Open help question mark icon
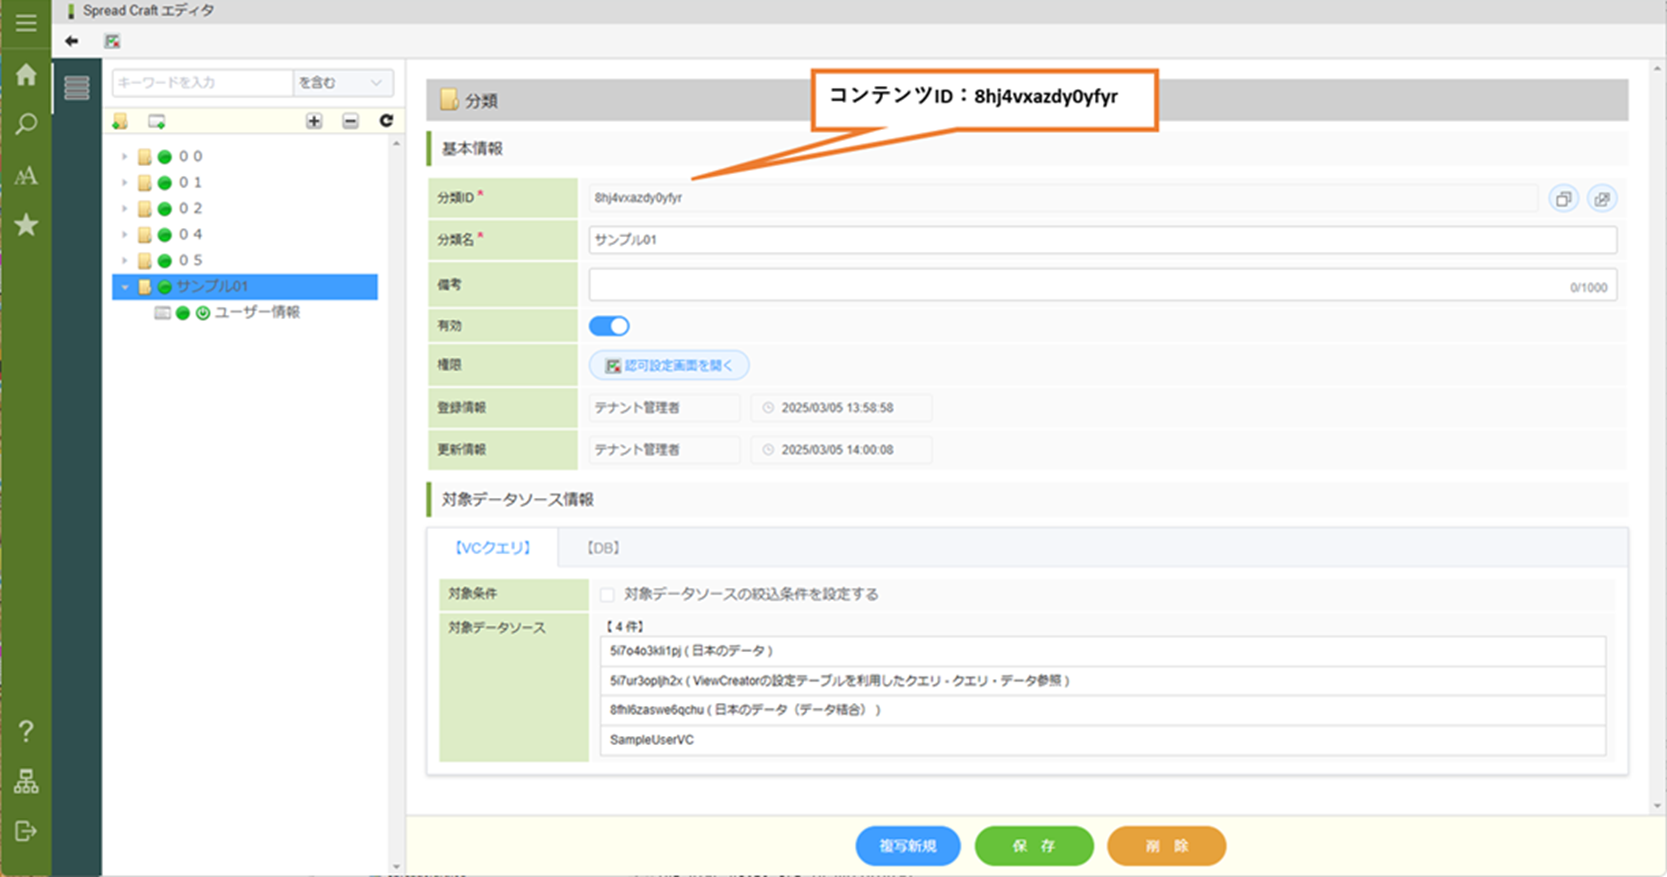The width and height of the screenshot is (1667, 877). (26, 731)
